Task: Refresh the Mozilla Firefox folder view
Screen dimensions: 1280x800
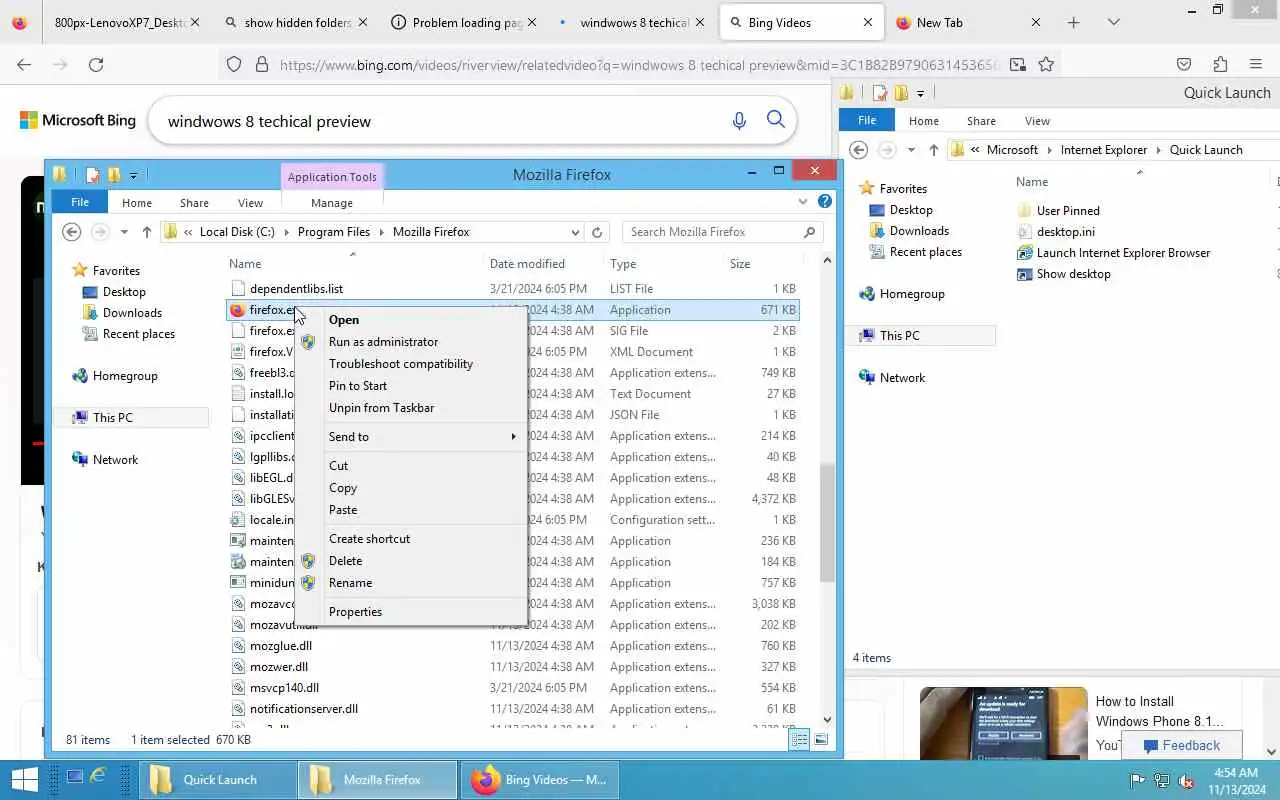Action: (597, 232)
